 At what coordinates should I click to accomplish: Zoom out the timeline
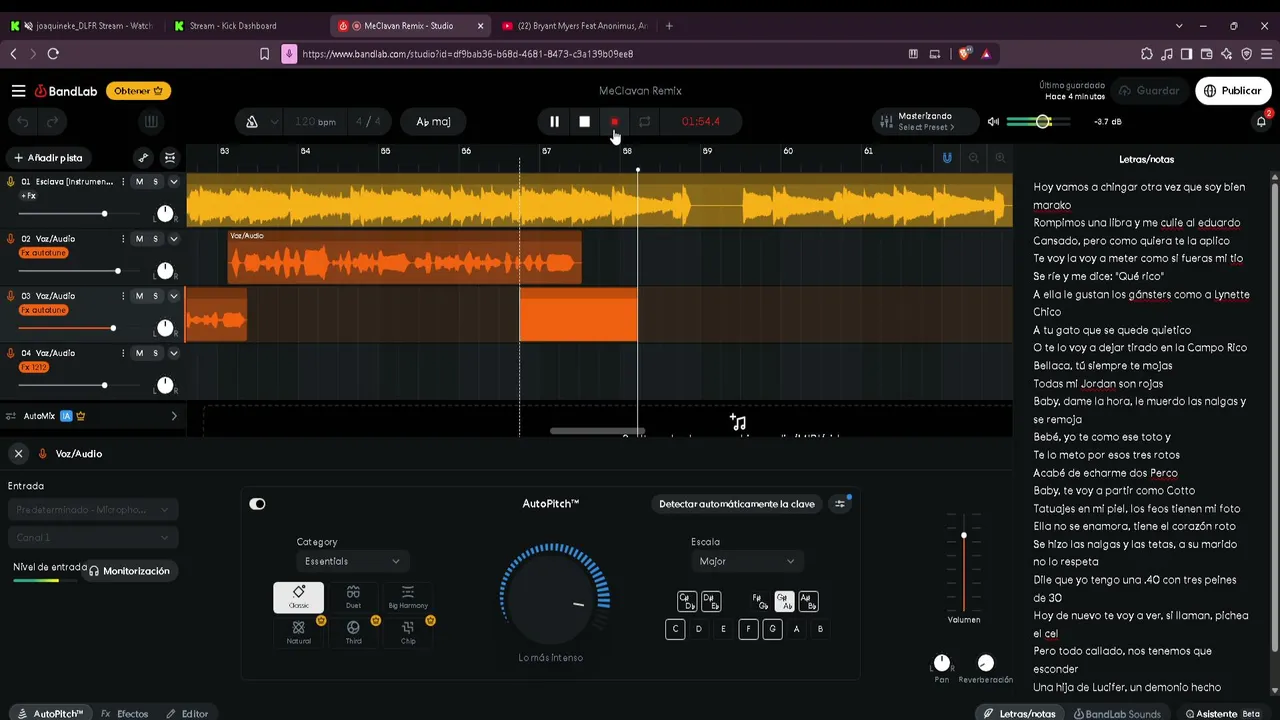click(974, 158)
